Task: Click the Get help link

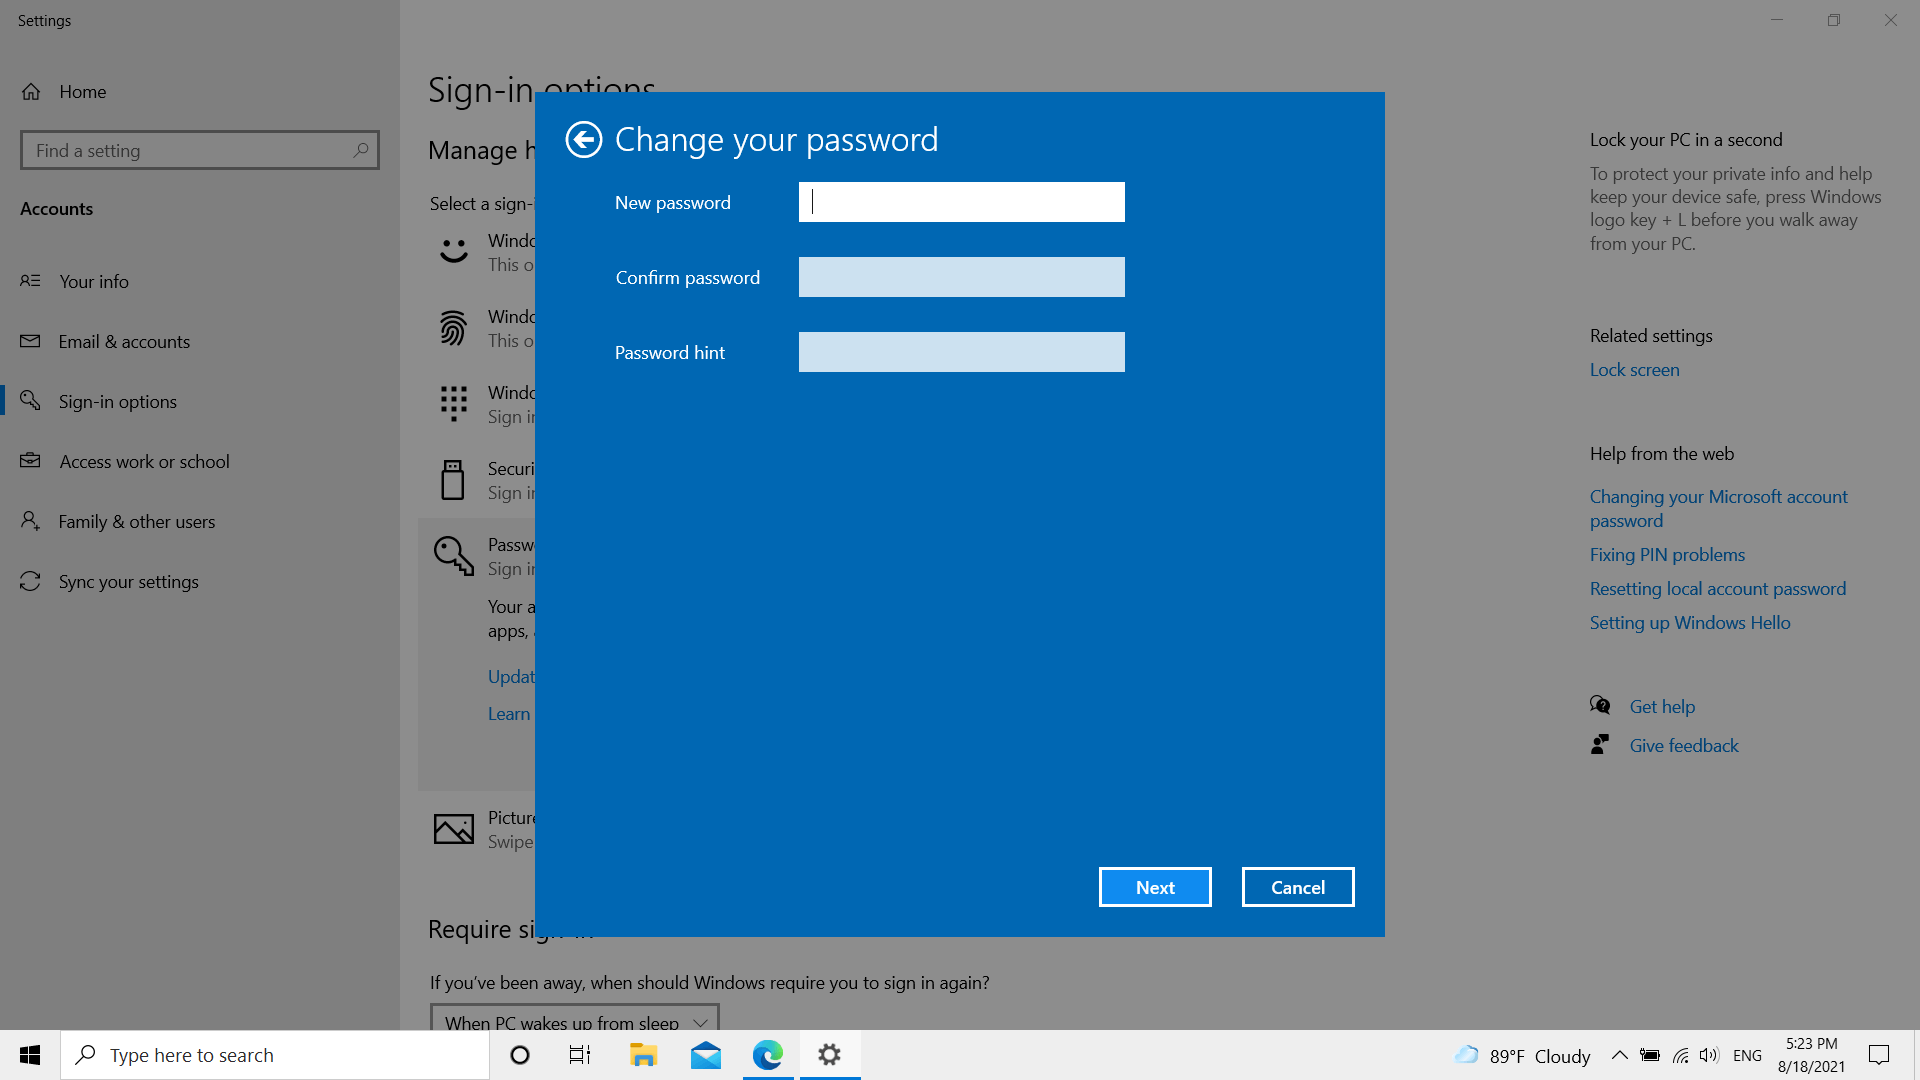Action: pyautogui.click(x=1662, y=707)
